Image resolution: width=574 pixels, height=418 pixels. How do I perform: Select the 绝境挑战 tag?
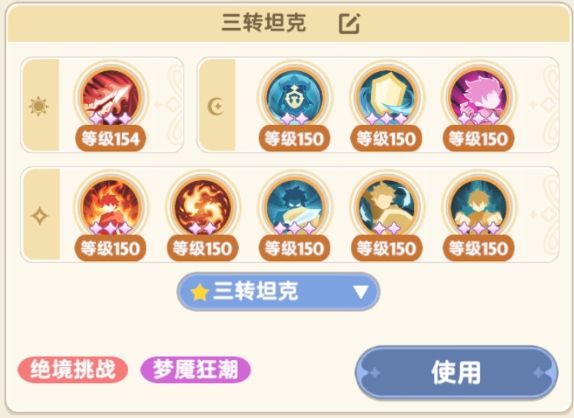(x=72, y=370)
